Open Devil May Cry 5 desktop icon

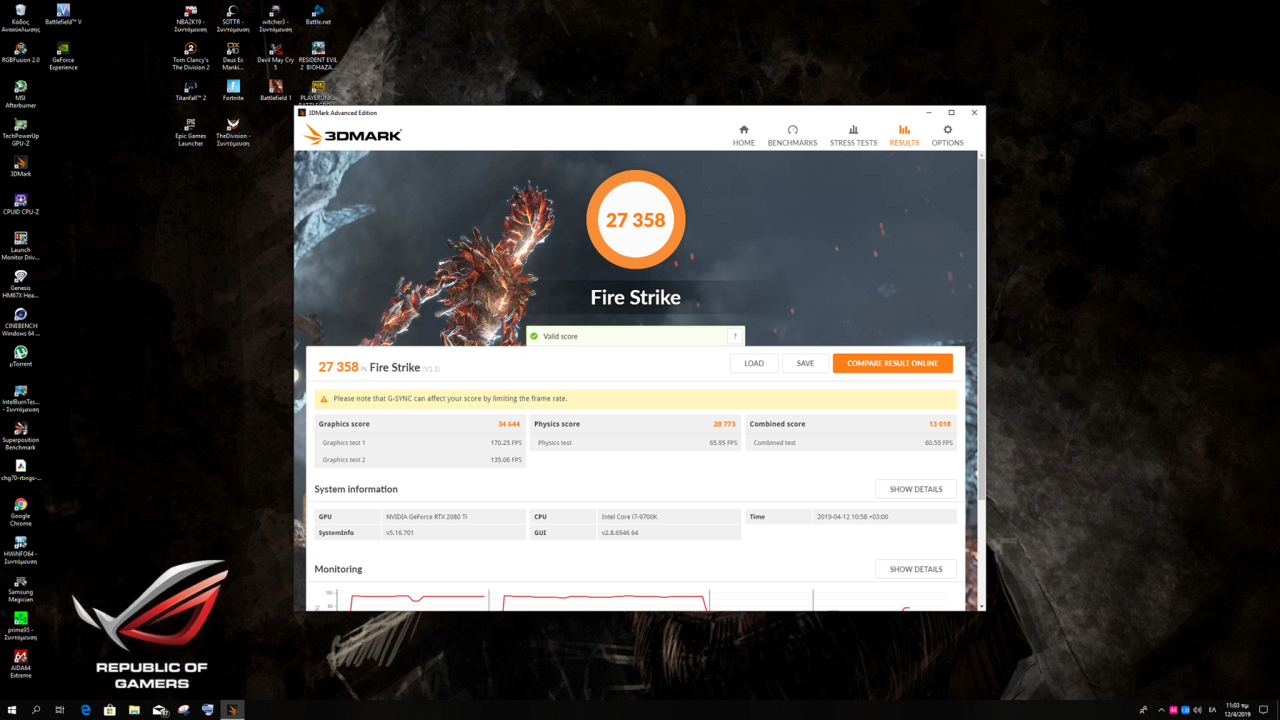[275, 56]
